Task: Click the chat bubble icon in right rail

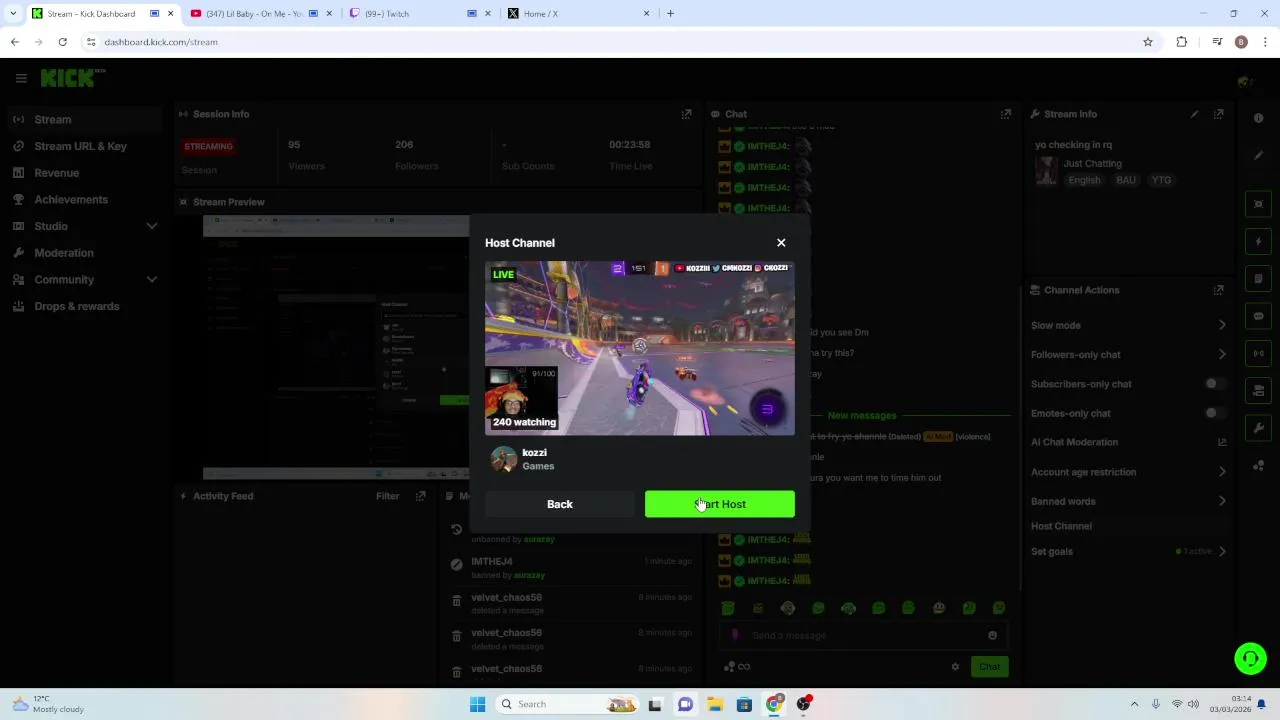Action: point(1258,316)
